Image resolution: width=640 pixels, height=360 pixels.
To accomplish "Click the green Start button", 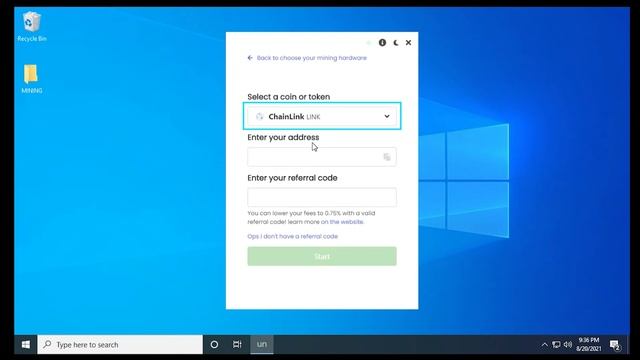I will coord(322,256).
